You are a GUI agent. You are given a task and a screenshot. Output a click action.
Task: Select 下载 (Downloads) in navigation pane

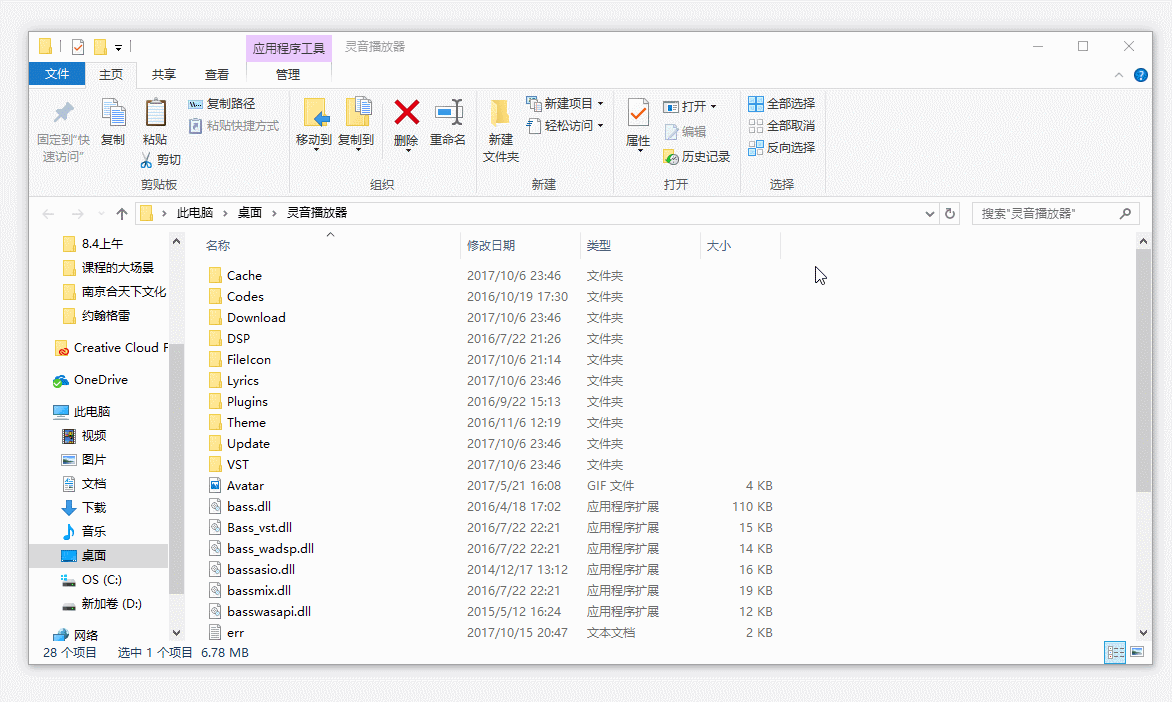pyautogui.click(x=83, y=508)
